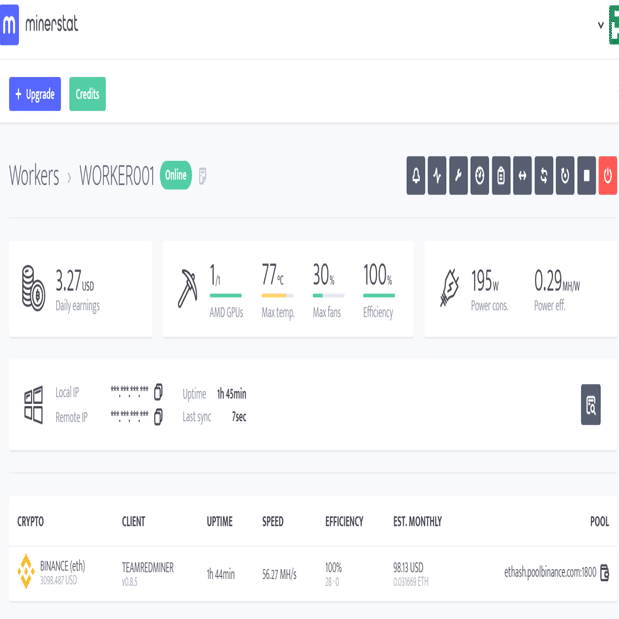Click the reboot circular arrow icon
The width and height of the screenshot is (619, 619).
[x=565, y=175]
